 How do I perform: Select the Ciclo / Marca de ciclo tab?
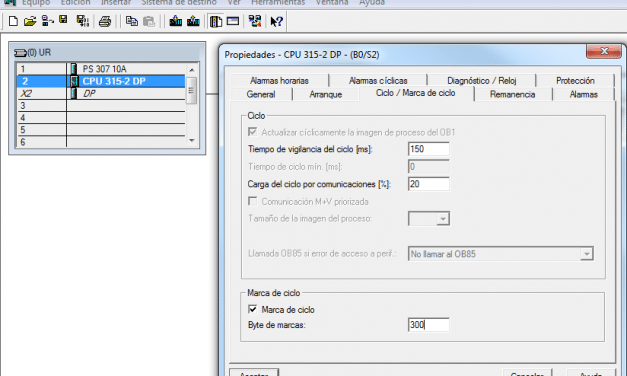pyautogui.click(x=415, y=93)
